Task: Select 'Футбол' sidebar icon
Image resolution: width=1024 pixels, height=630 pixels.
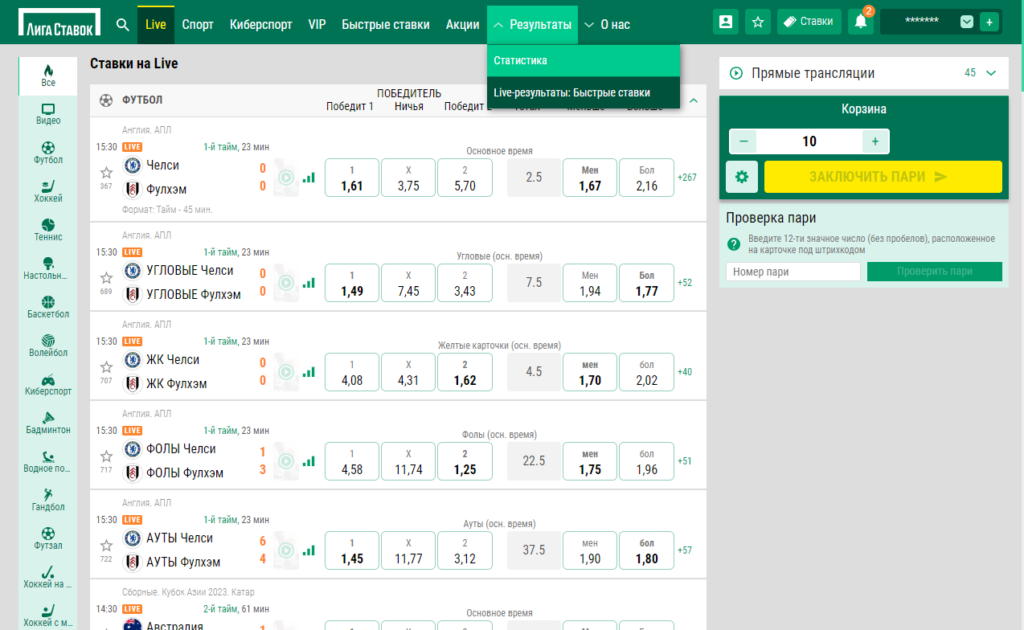Action: tap(48, 153)
